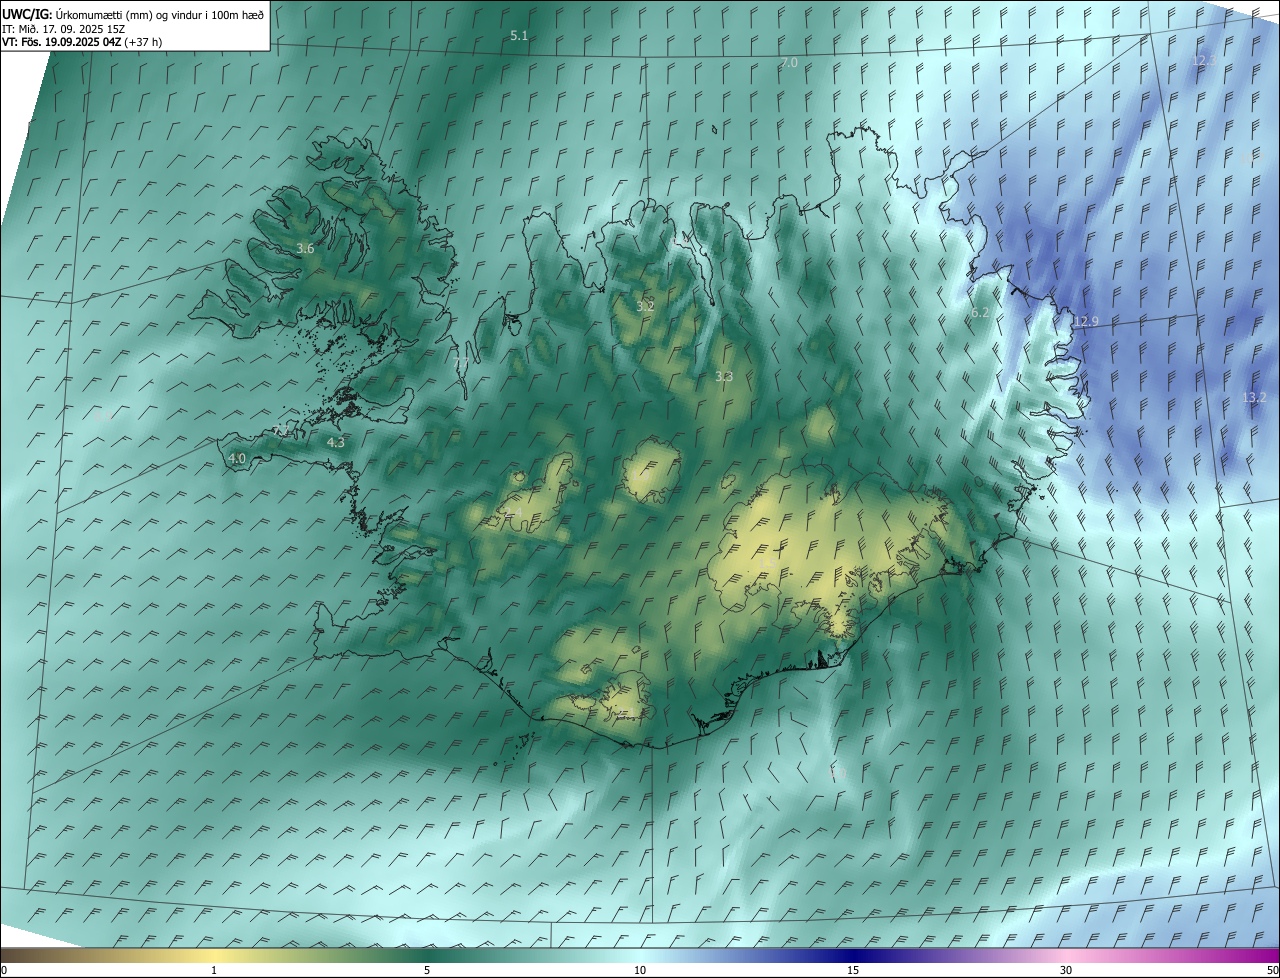This screenshot has height=978, width=1280.
Task: Click the "12.3" value label on map
Action: (1204, 61)
